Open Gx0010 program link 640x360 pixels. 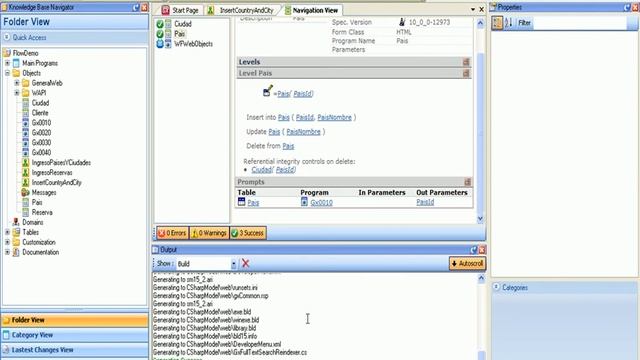click(x=321, y=202)
